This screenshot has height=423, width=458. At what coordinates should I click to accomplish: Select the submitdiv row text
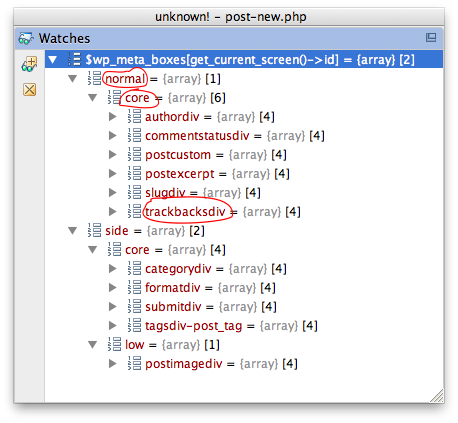click(x=211, y=307)
